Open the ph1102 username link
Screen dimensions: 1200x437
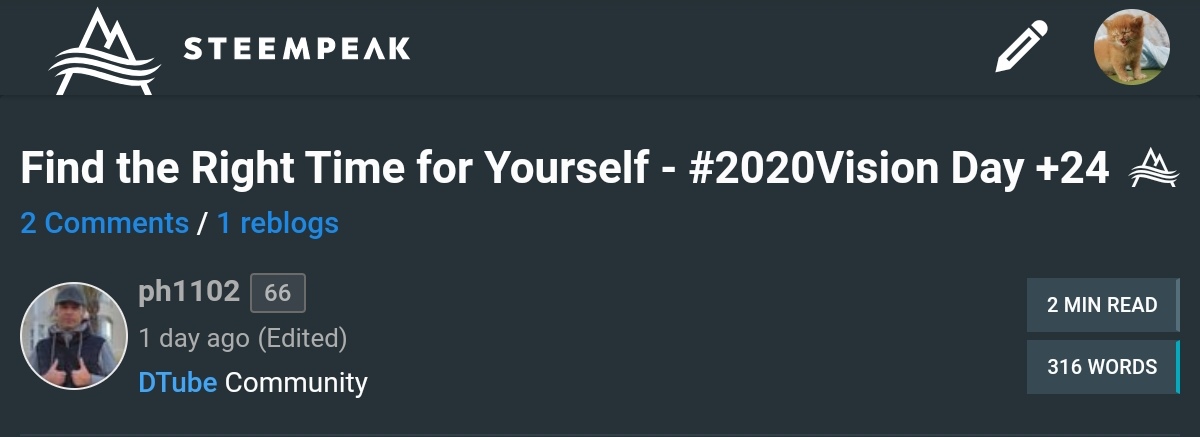pos(189,292)
